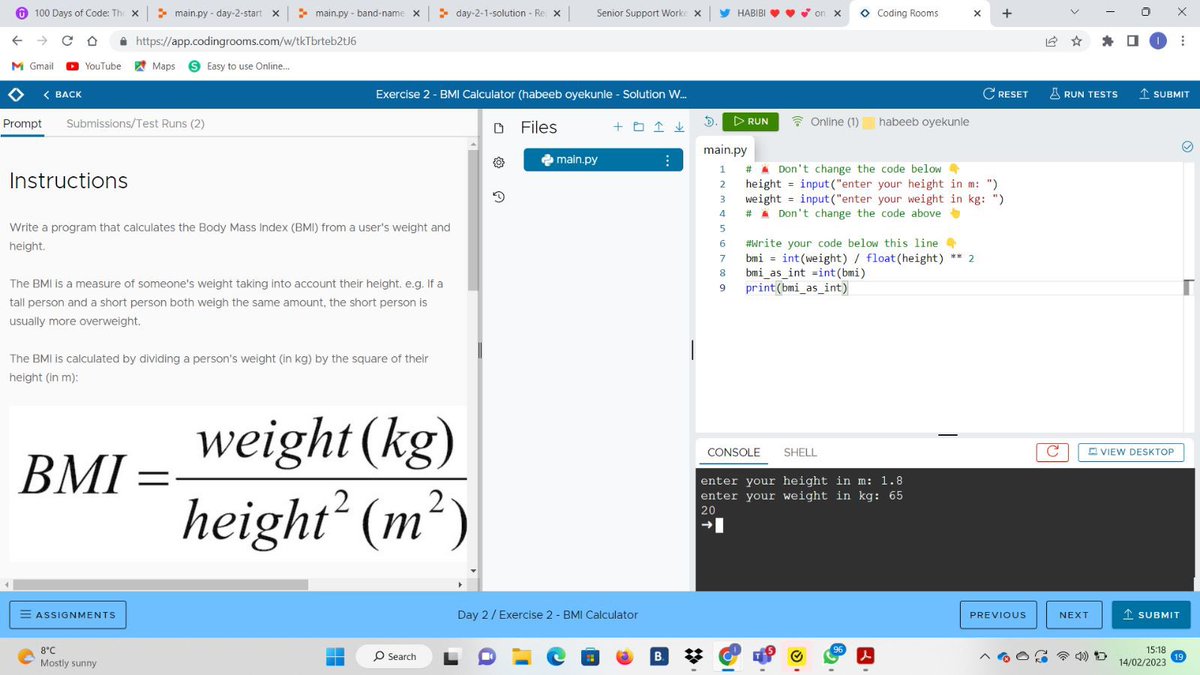Viewport: 1200px width, 675px height.
Task: Click the bottom SUBMIT button
Action: pos(1151,614)
